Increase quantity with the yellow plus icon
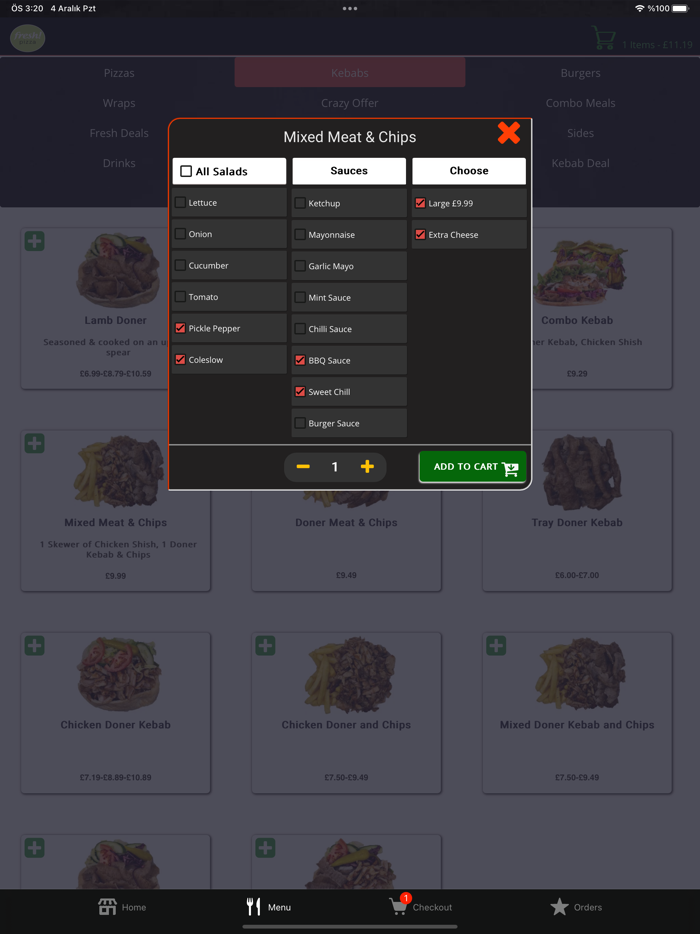This screenshot has height=934, width=700. point(367,466)
